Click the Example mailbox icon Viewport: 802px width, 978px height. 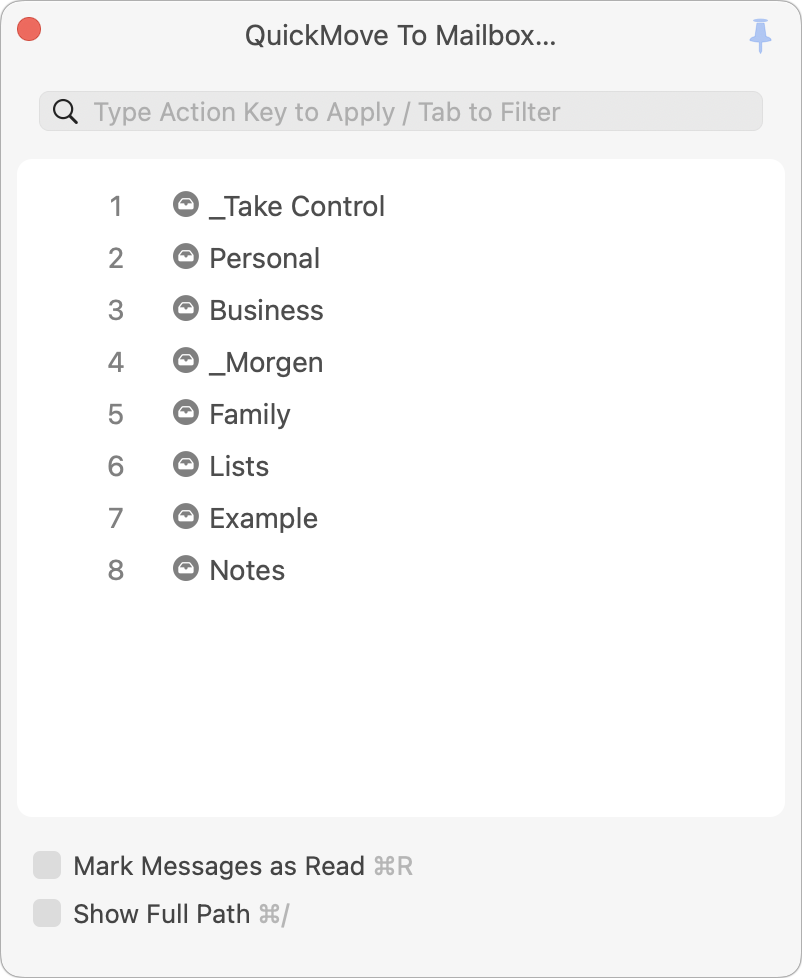click(x=186, y=517)
